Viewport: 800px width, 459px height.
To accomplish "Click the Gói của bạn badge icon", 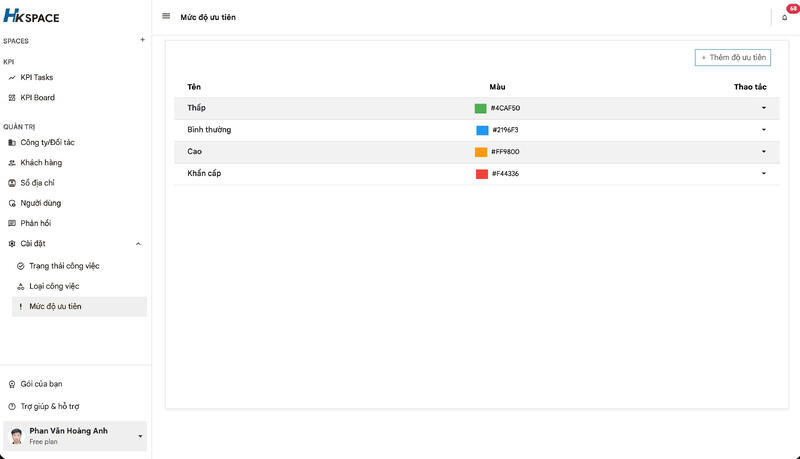I will 12,384.
